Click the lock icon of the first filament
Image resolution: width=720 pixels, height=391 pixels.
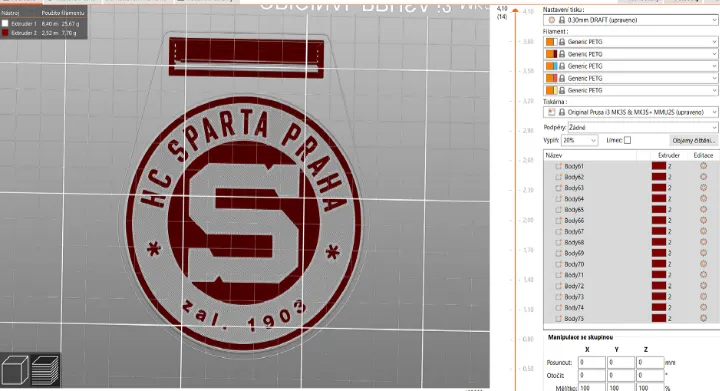(562, 42)
